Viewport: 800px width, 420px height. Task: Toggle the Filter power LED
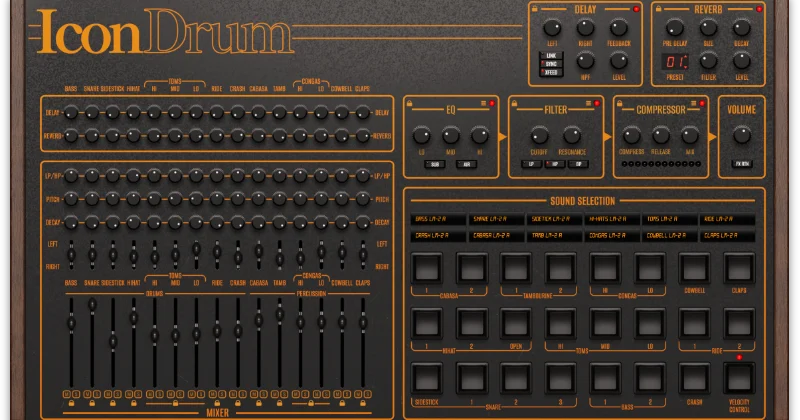tap(597, 104)
